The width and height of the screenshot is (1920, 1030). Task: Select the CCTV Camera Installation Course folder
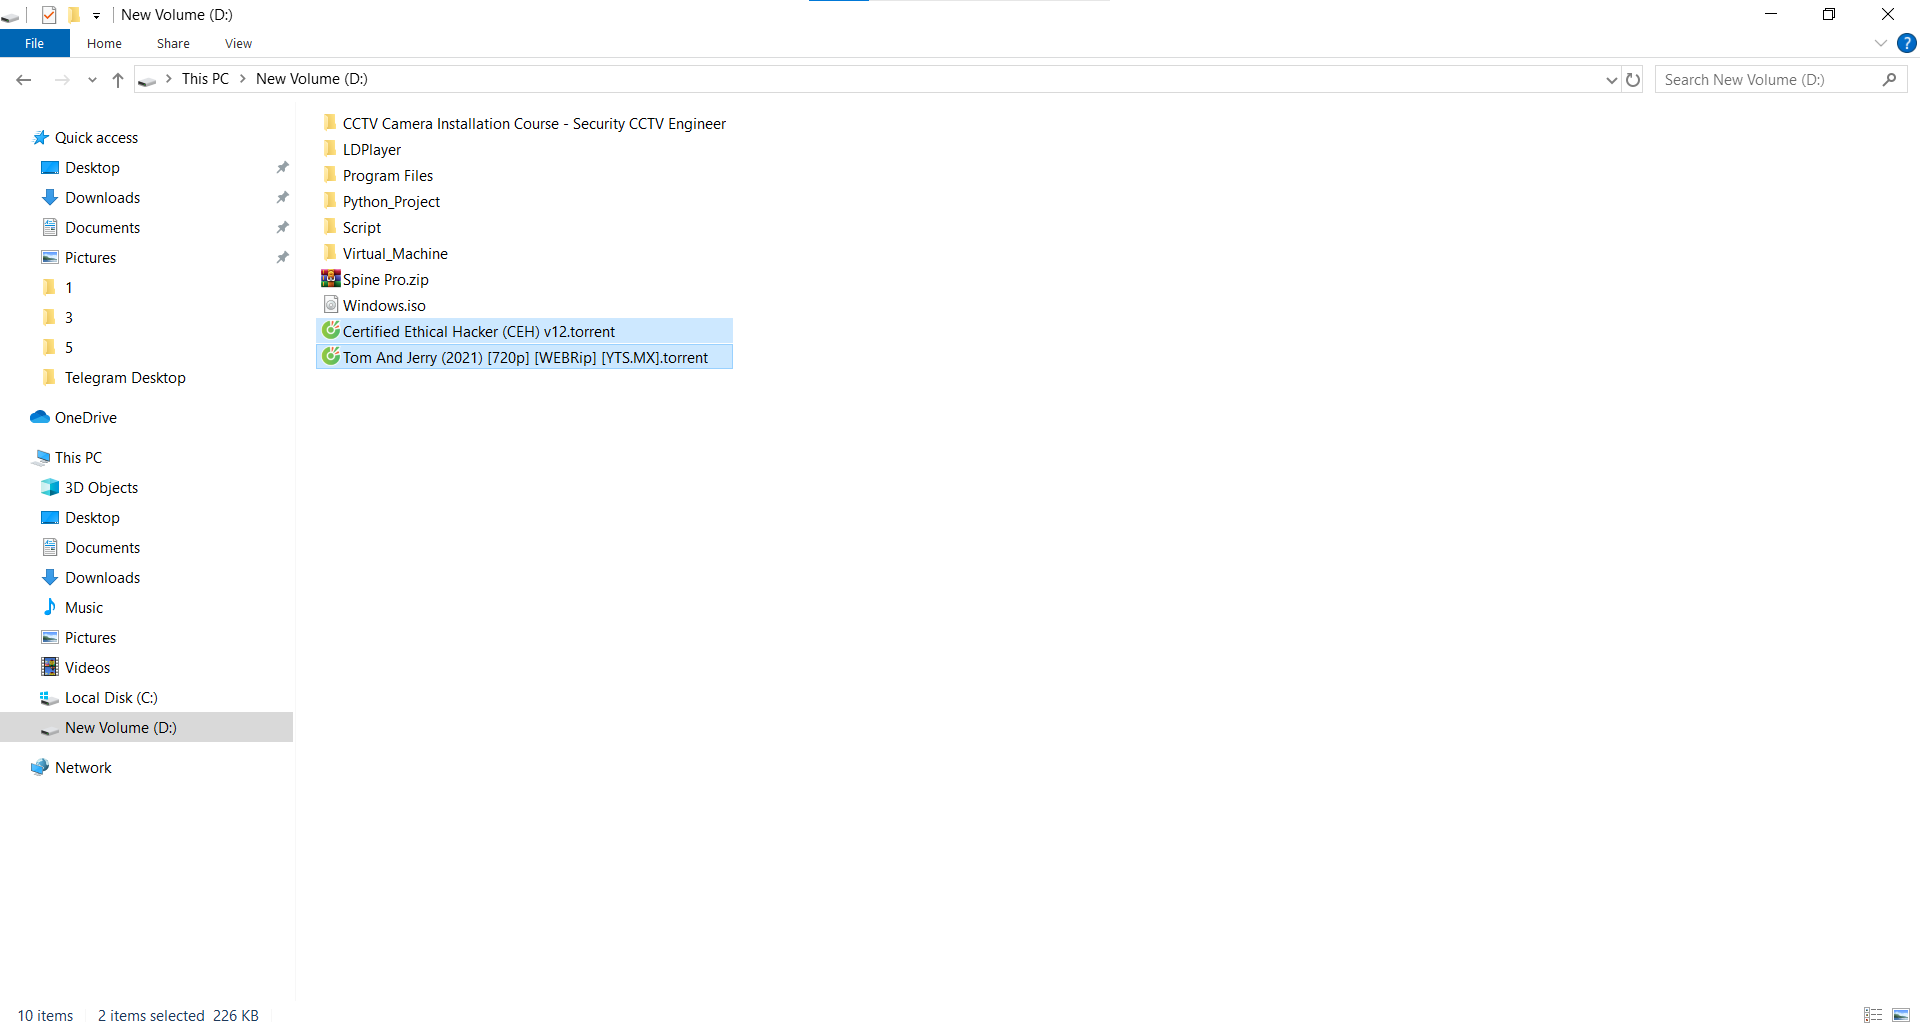[524, 124]
